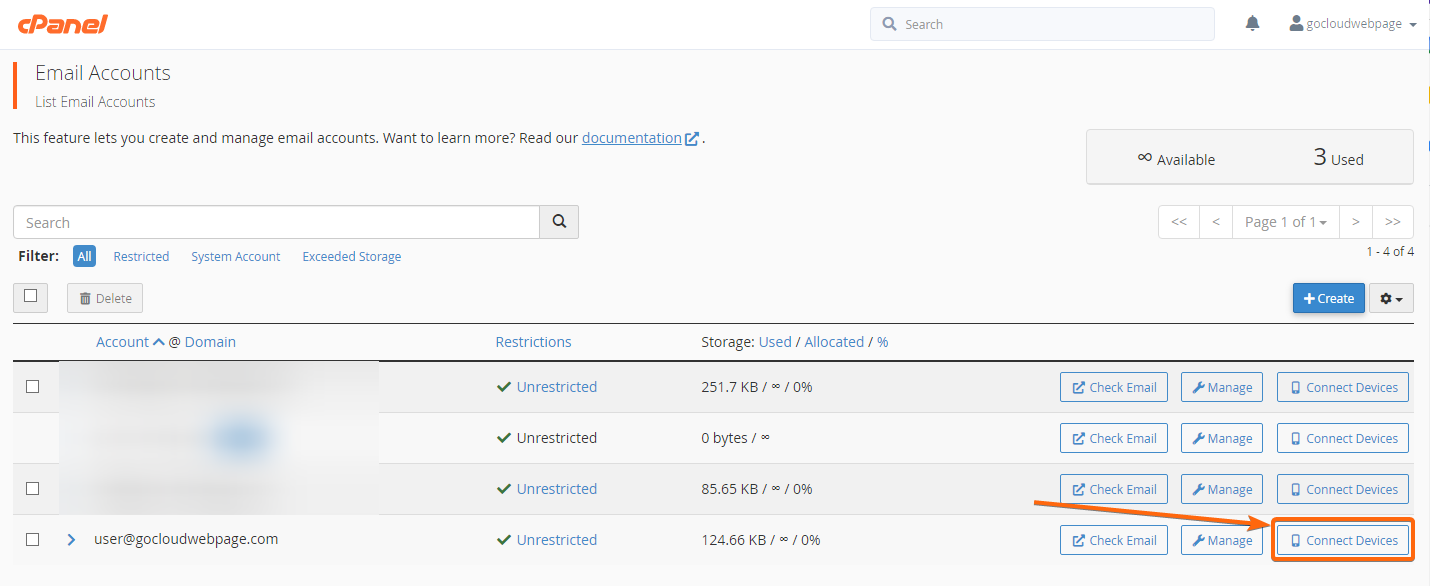
Task: Filter by Restricted accounts
Action: pyautogui.click(x=141, y=257)
